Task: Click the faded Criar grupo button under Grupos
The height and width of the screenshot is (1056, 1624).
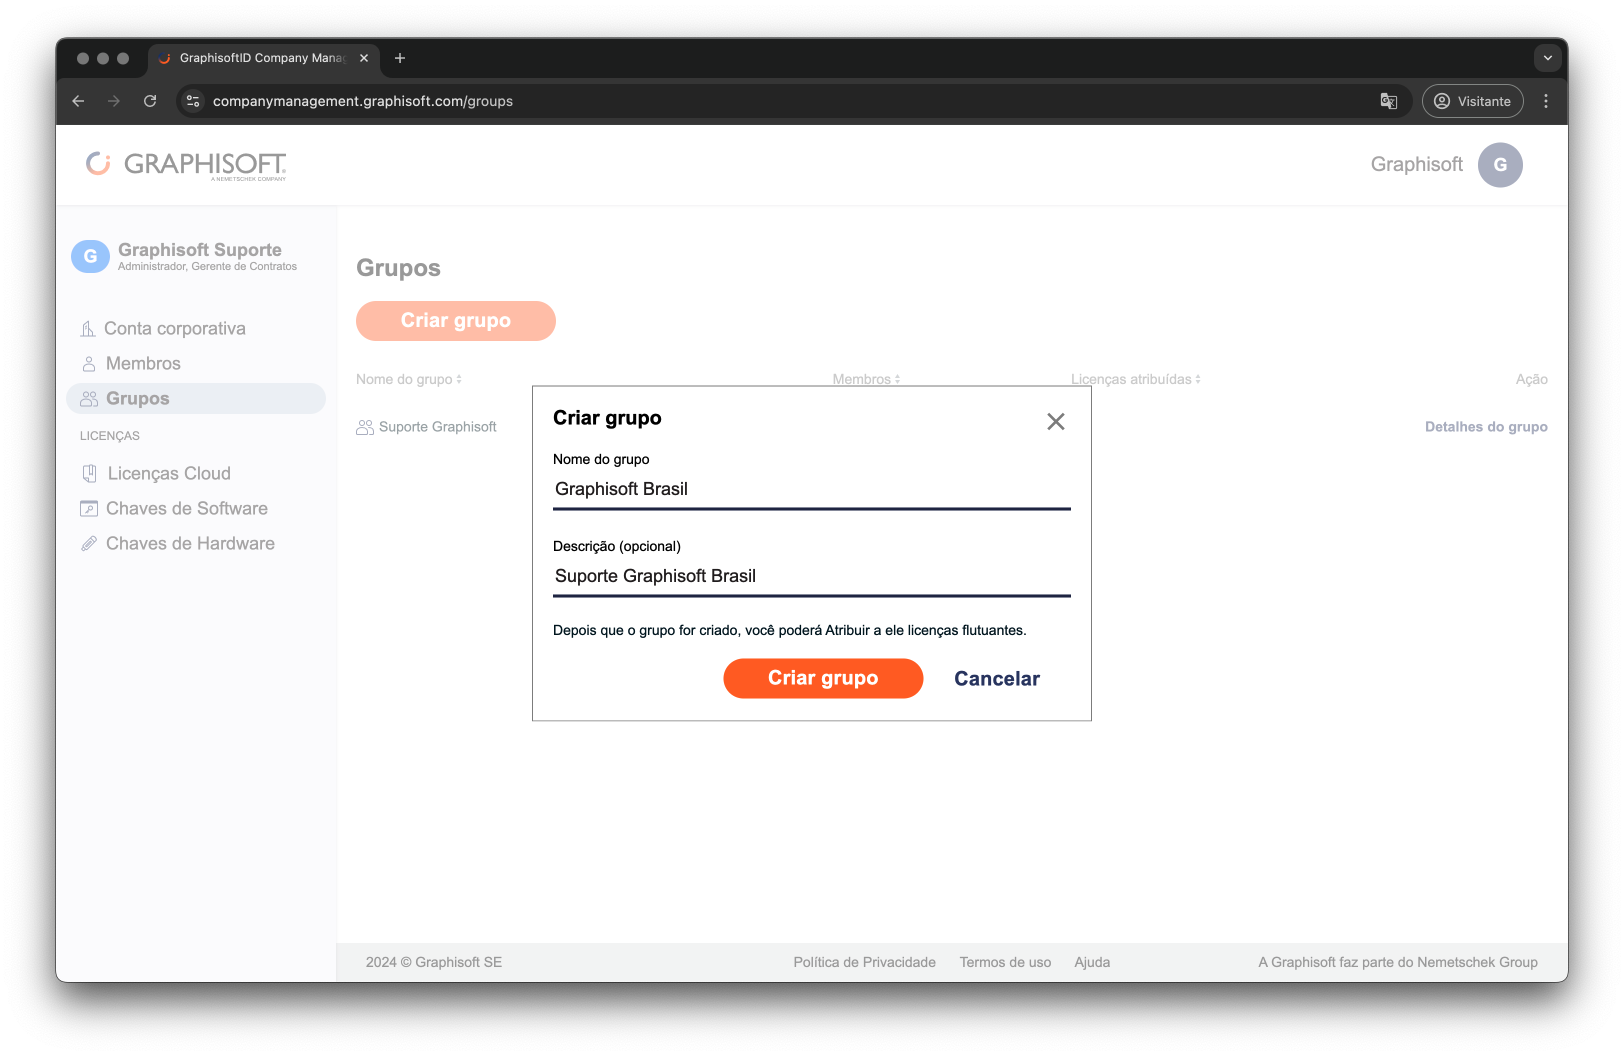Action: (456, 321)
